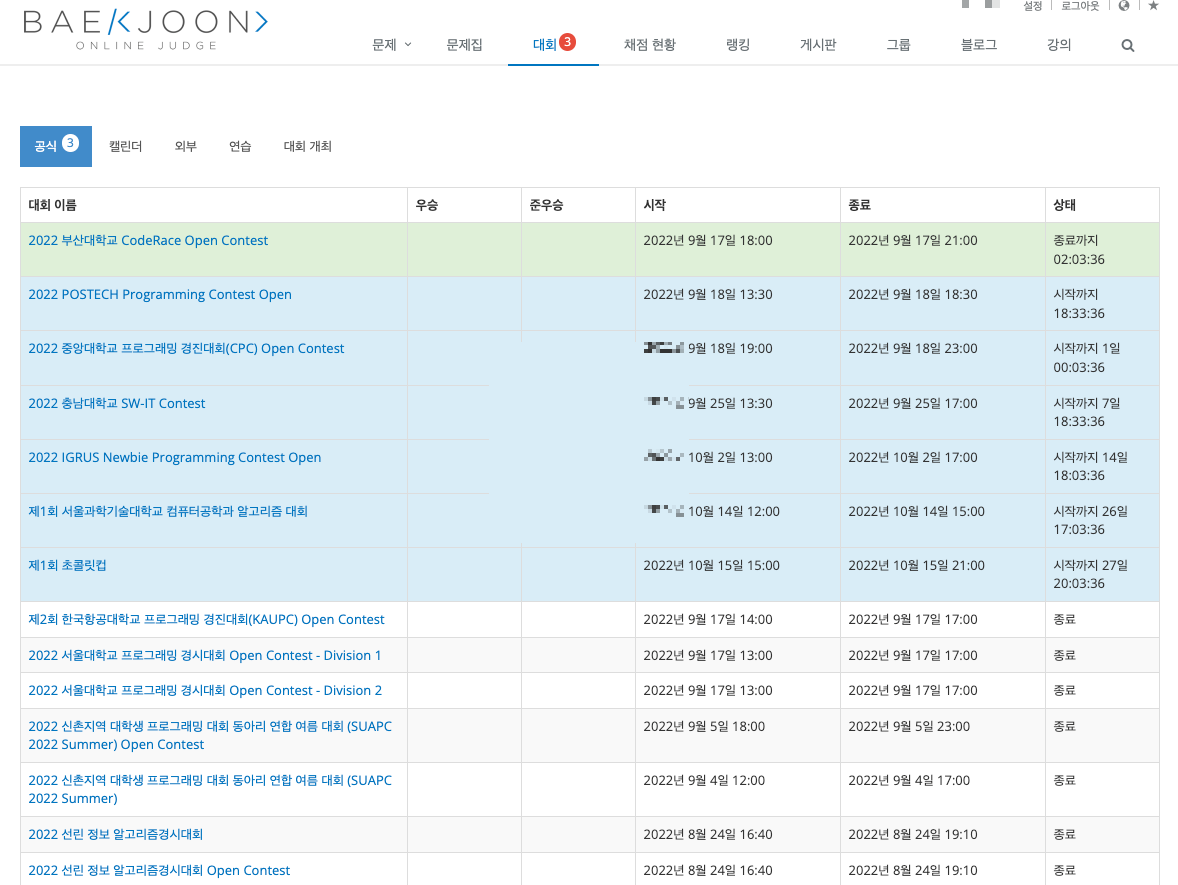
Task: Open the 랭킹 menu
Action: (738, 45)
